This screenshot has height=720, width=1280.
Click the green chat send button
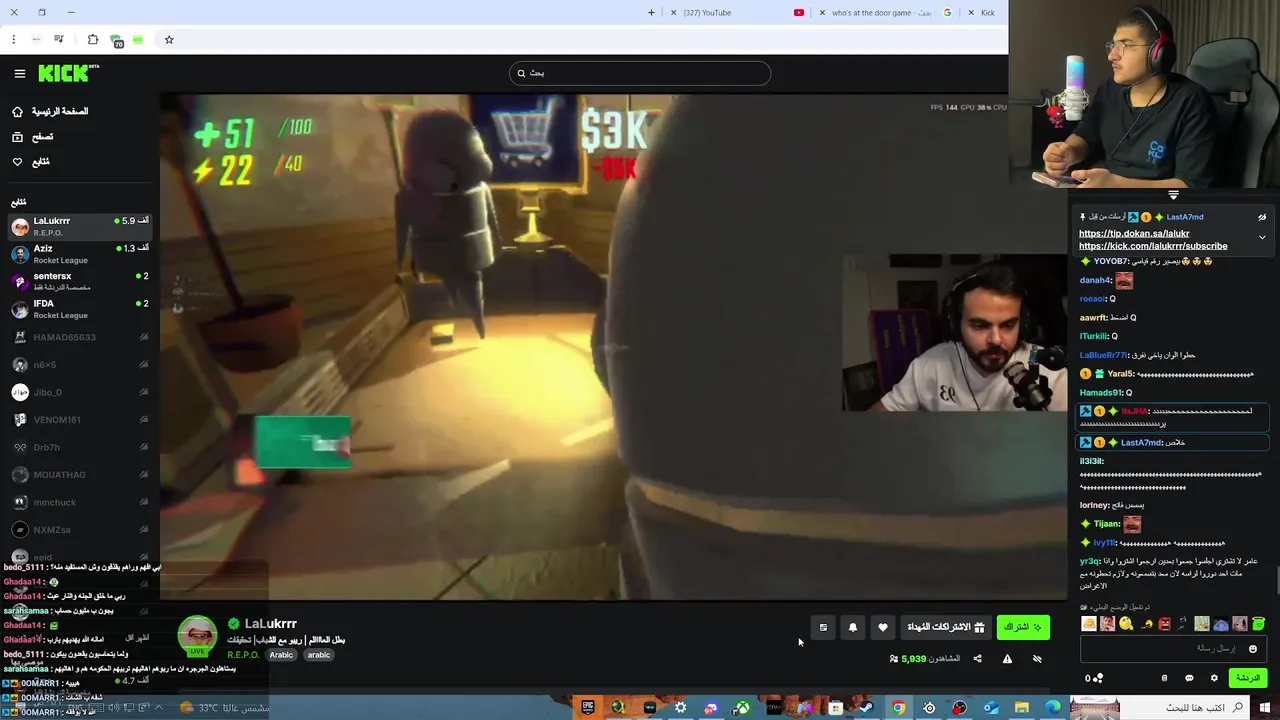click(x=1248, y=678)
